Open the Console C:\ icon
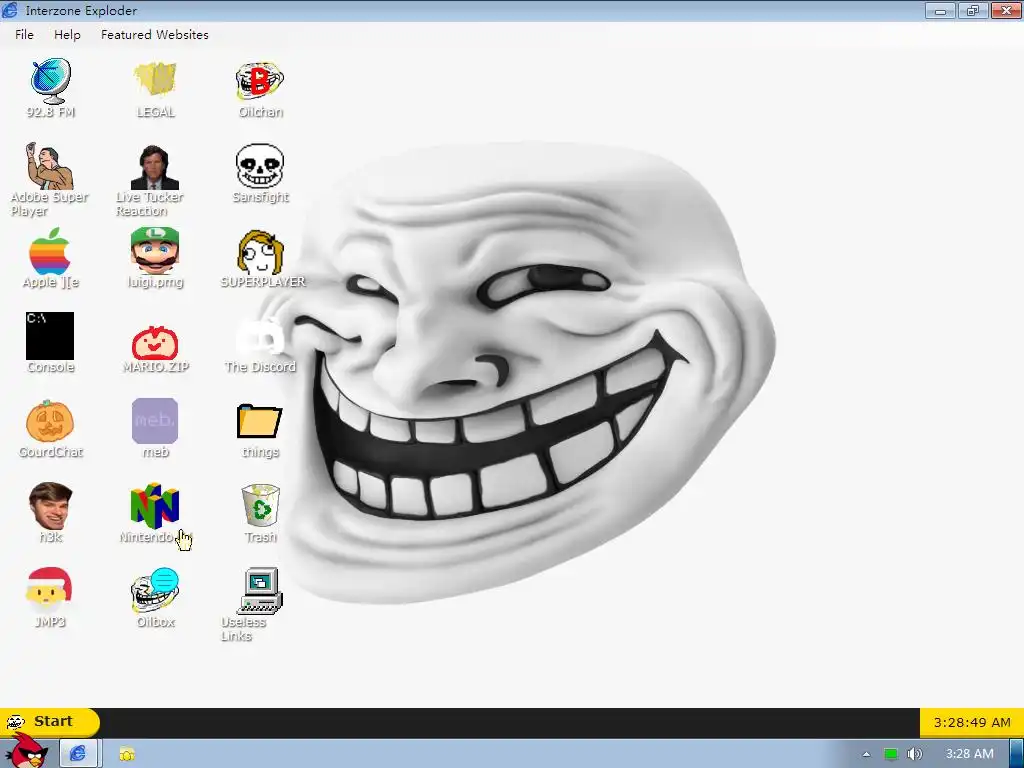1024x768 pixels. click(50, 336)
